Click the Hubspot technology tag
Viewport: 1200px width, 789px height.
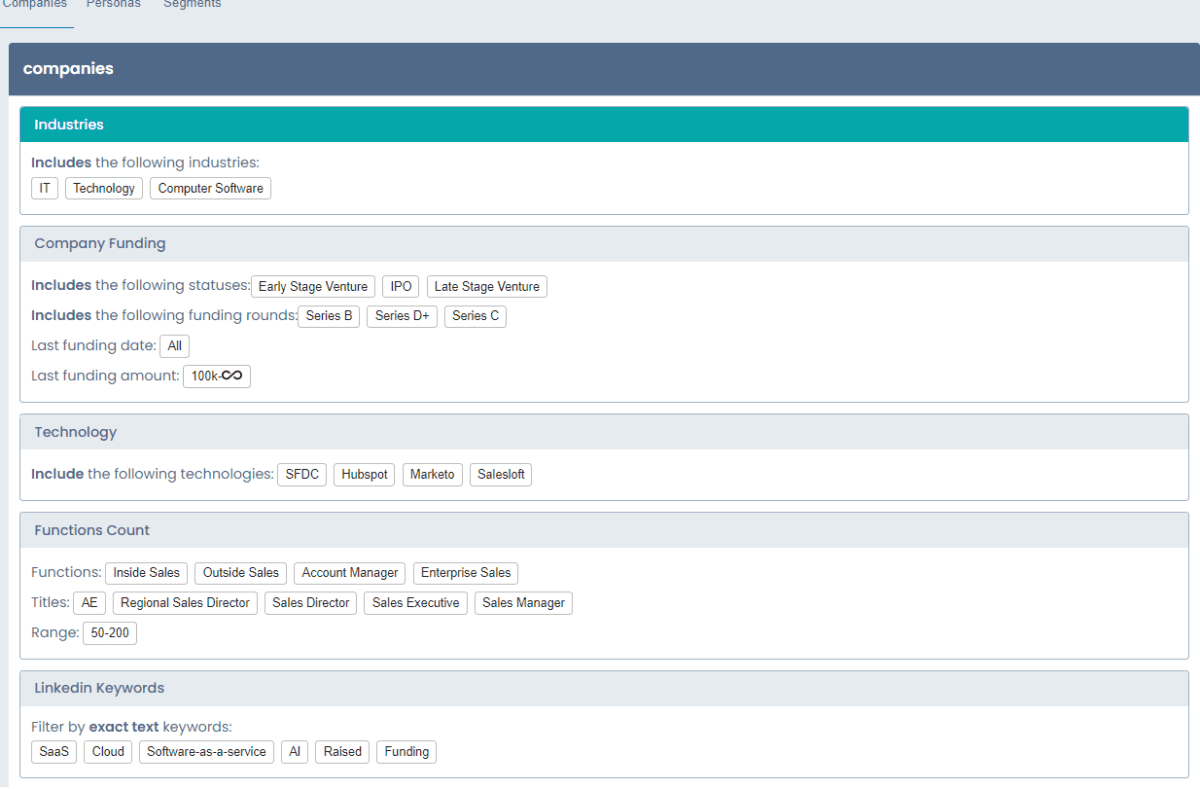[x=364, y=474]
